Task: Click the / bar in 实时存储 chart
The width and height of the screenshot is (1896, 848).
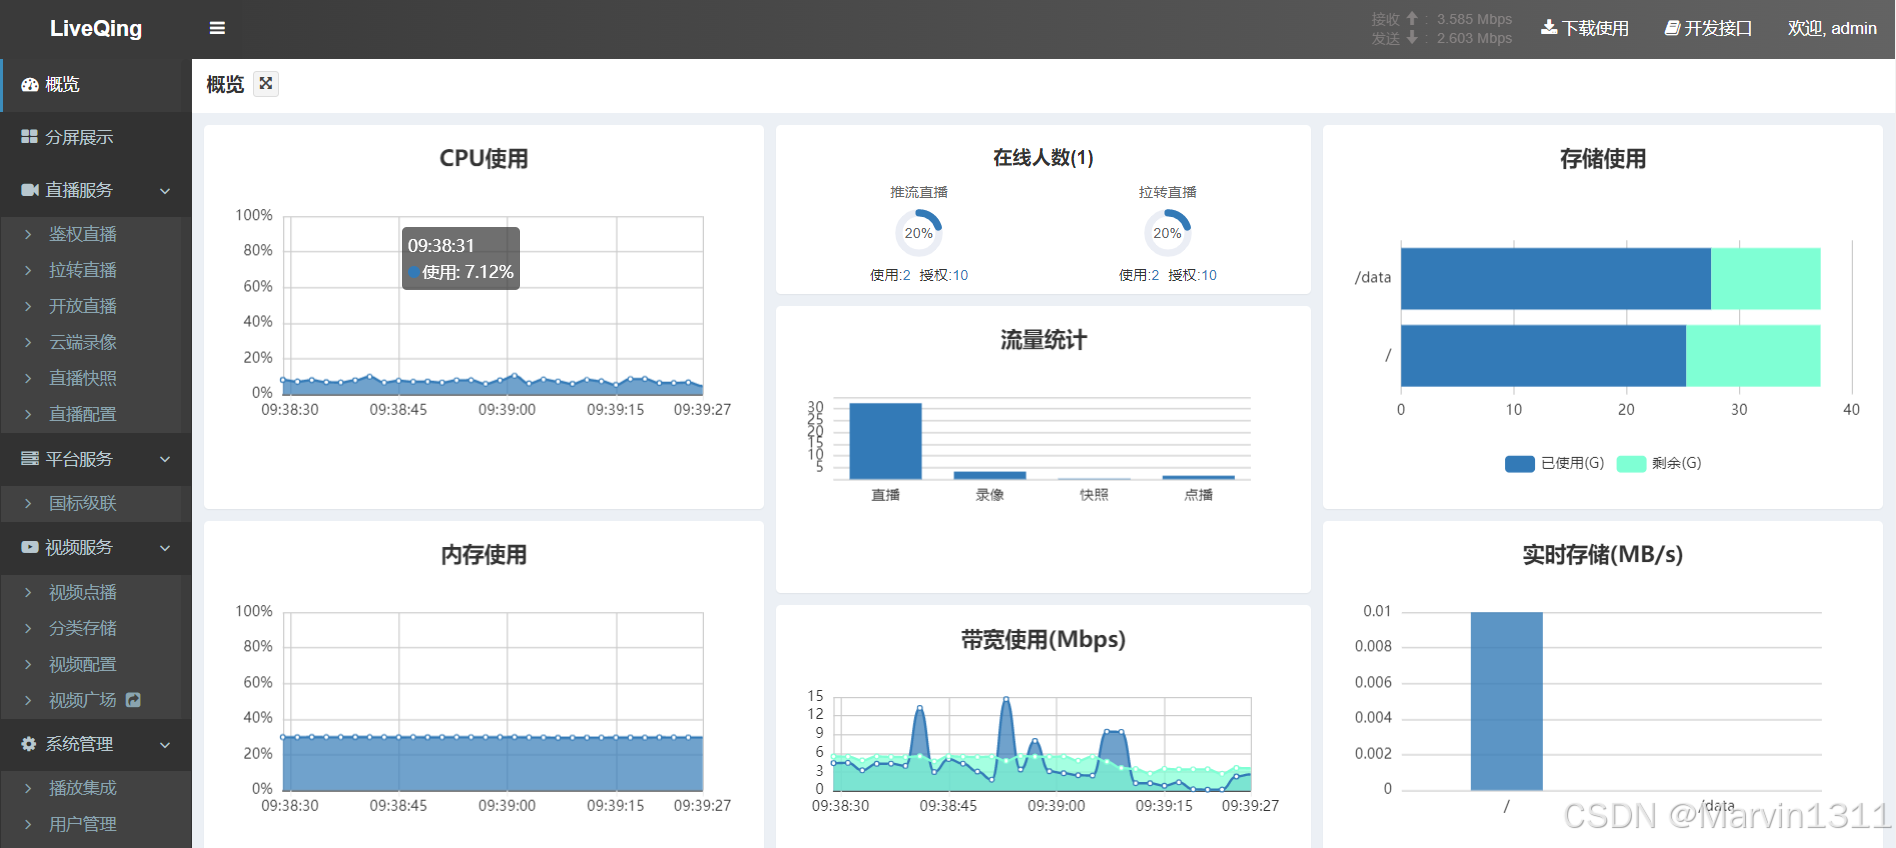Action: (x=1506, y=701)
